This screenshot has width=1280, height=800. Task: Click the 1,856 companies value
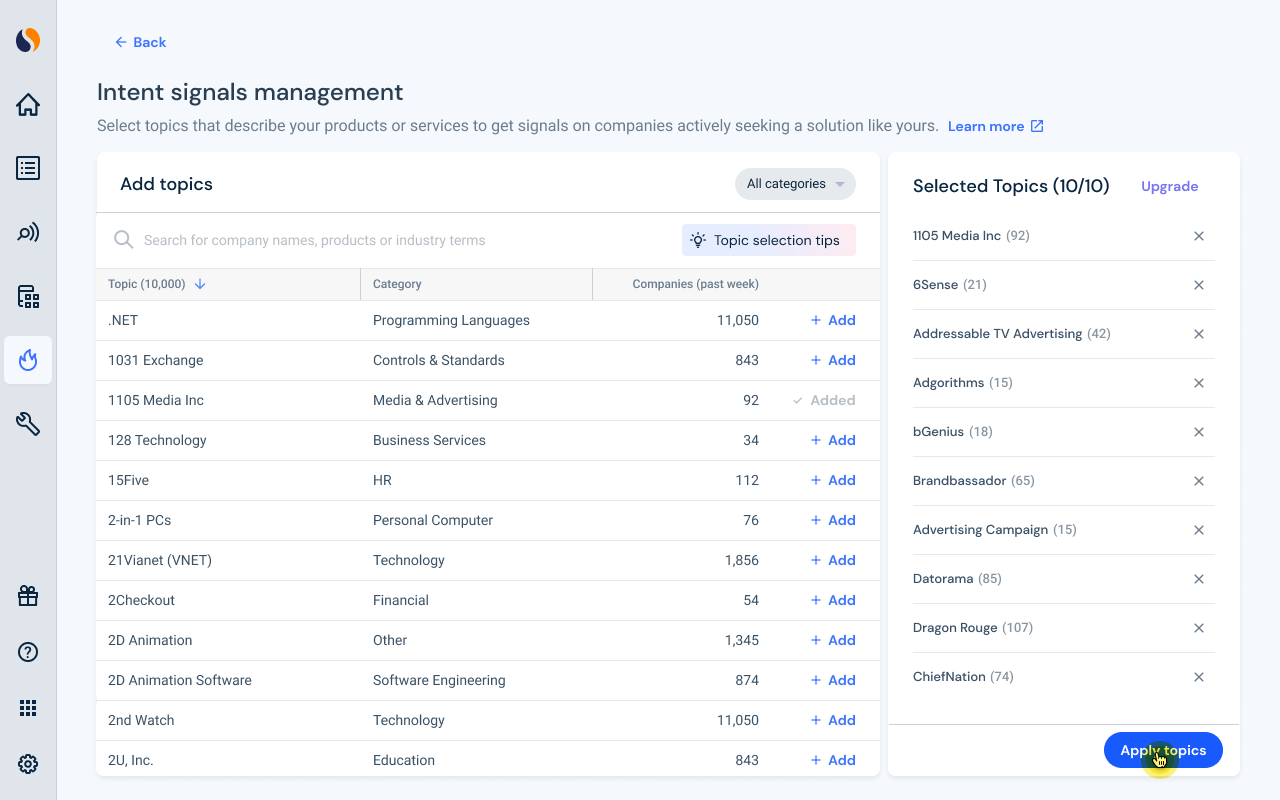point(742,560)
